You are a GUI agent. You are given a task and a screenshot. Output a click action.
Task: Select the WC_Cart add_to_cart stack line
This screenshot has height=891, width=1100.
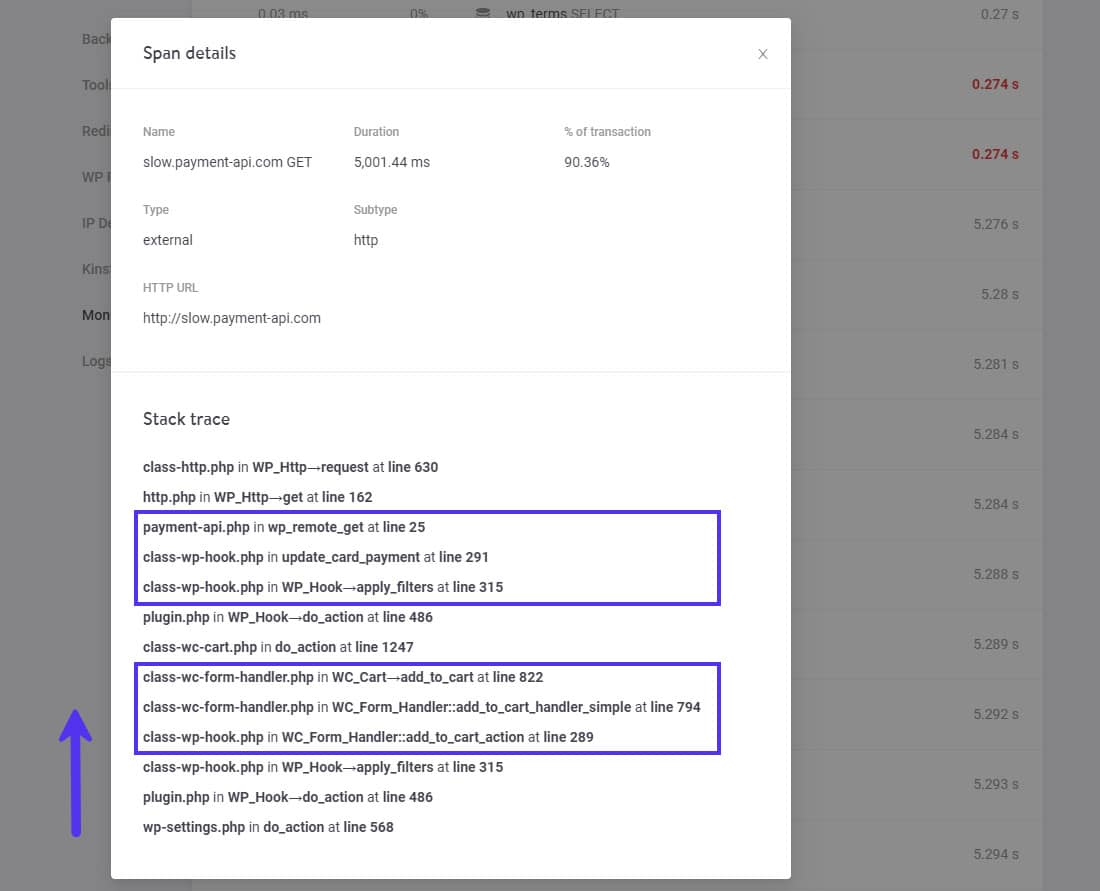click(x=343, y=677)
